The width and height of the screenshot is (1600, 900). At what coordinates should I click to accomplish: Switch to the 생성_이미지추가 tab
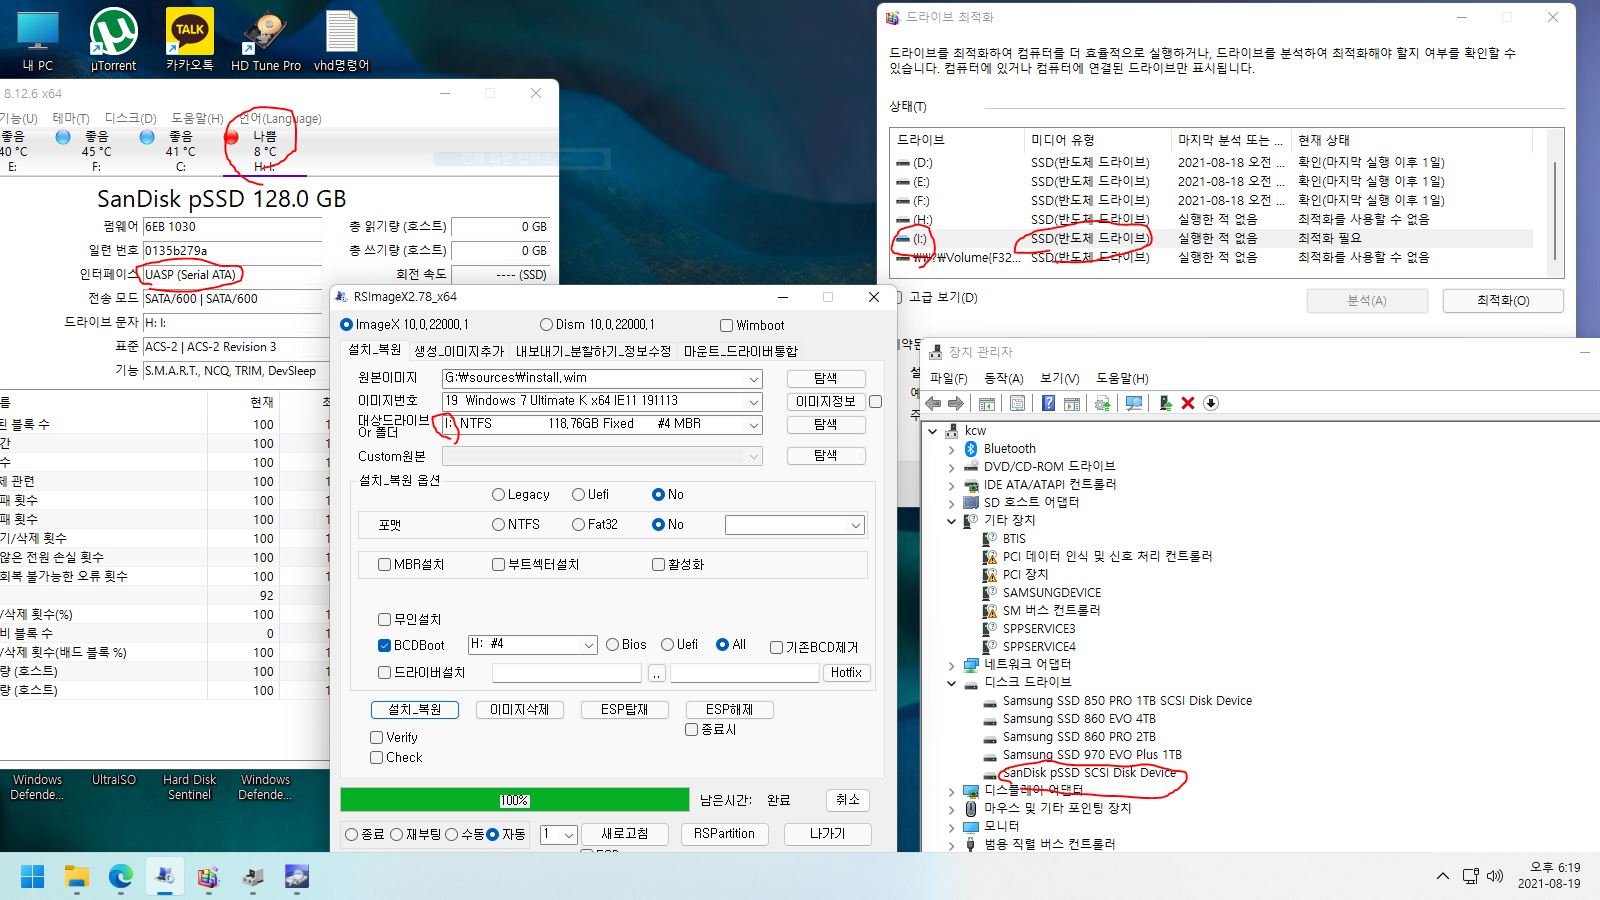pyautogui.click(x=459, y=351)
